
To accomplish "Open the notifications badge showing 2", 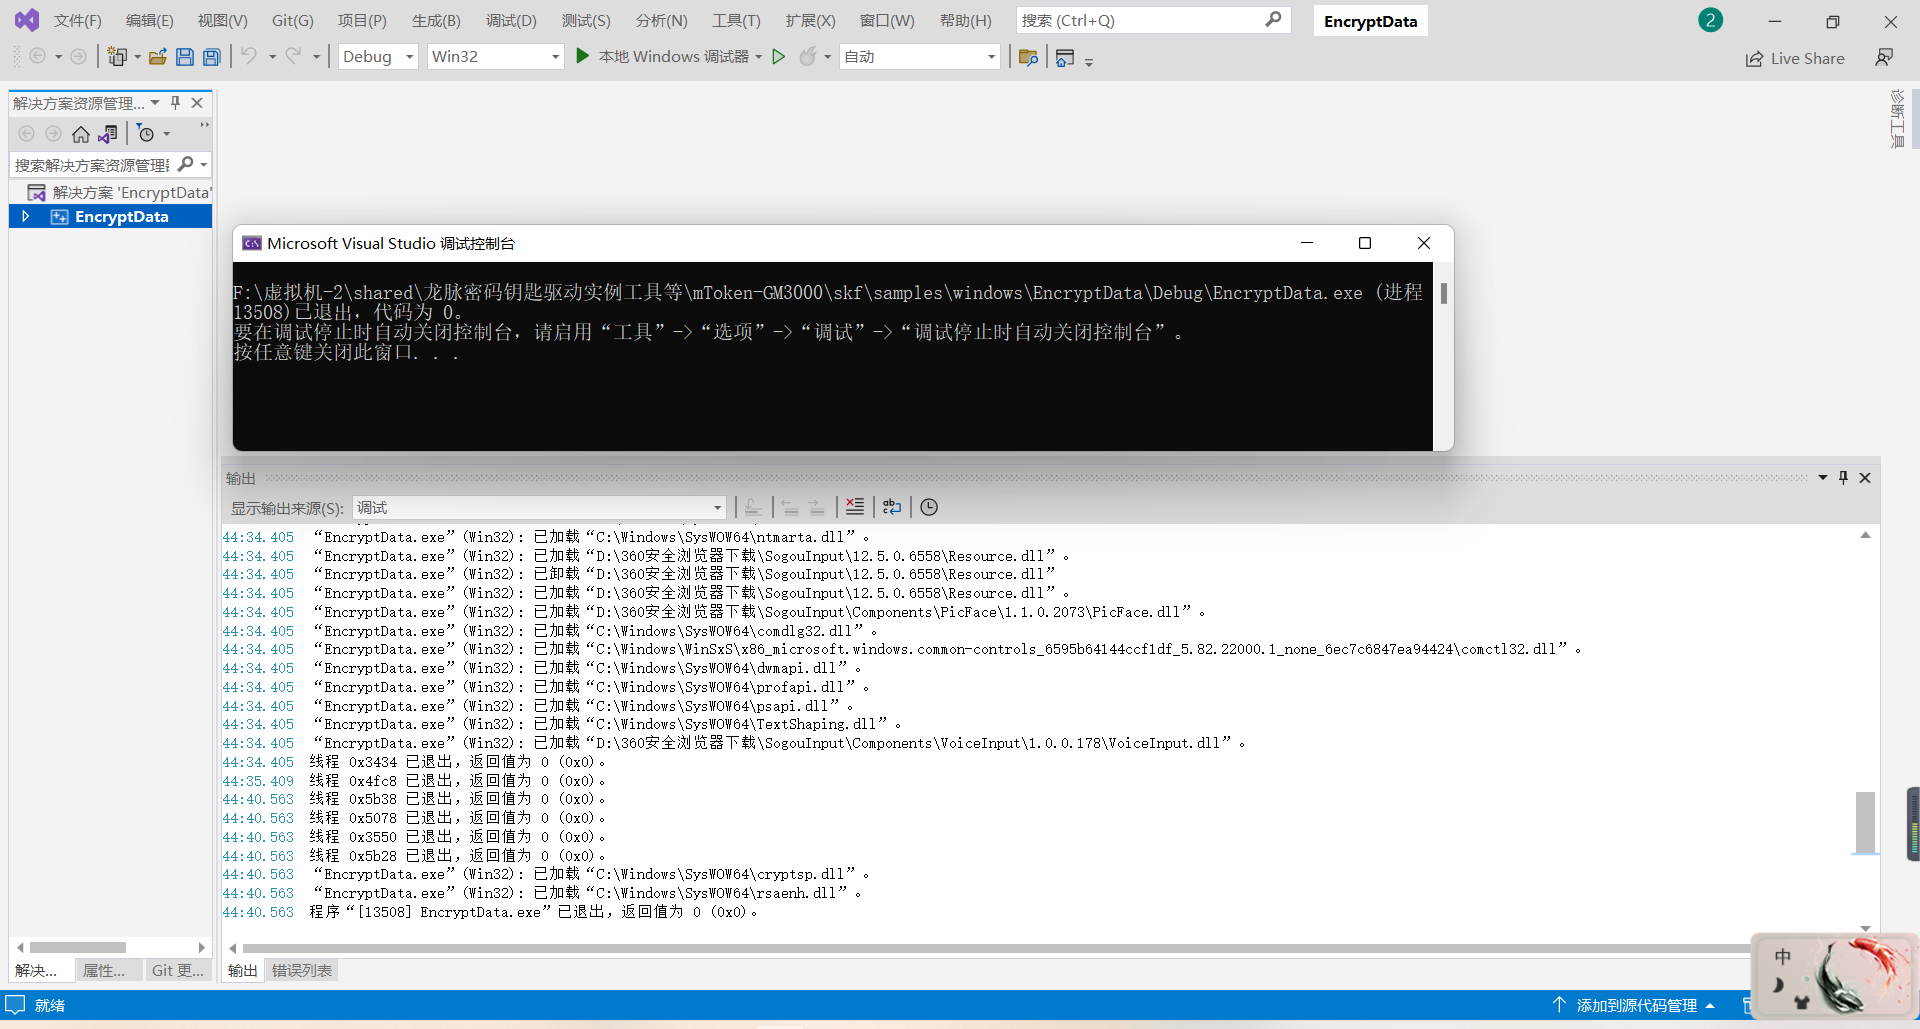I will point(1711,20).
